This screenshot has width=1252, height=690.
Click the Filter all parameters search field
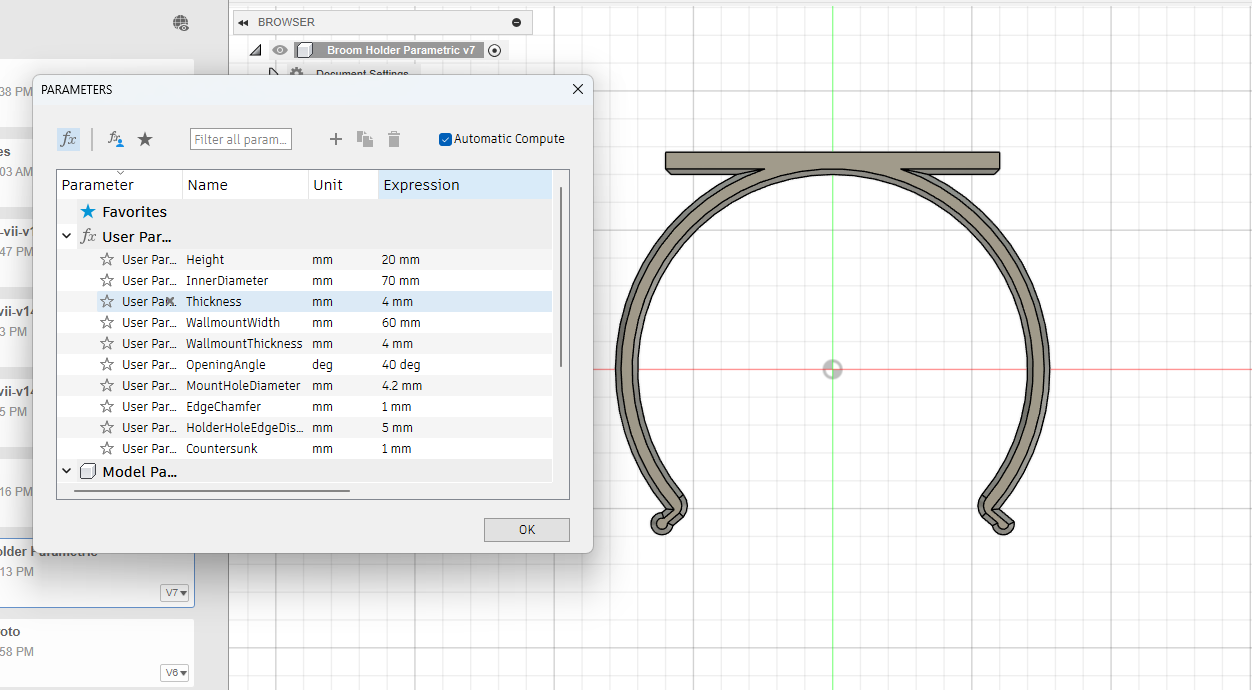[x=240, y=140]
